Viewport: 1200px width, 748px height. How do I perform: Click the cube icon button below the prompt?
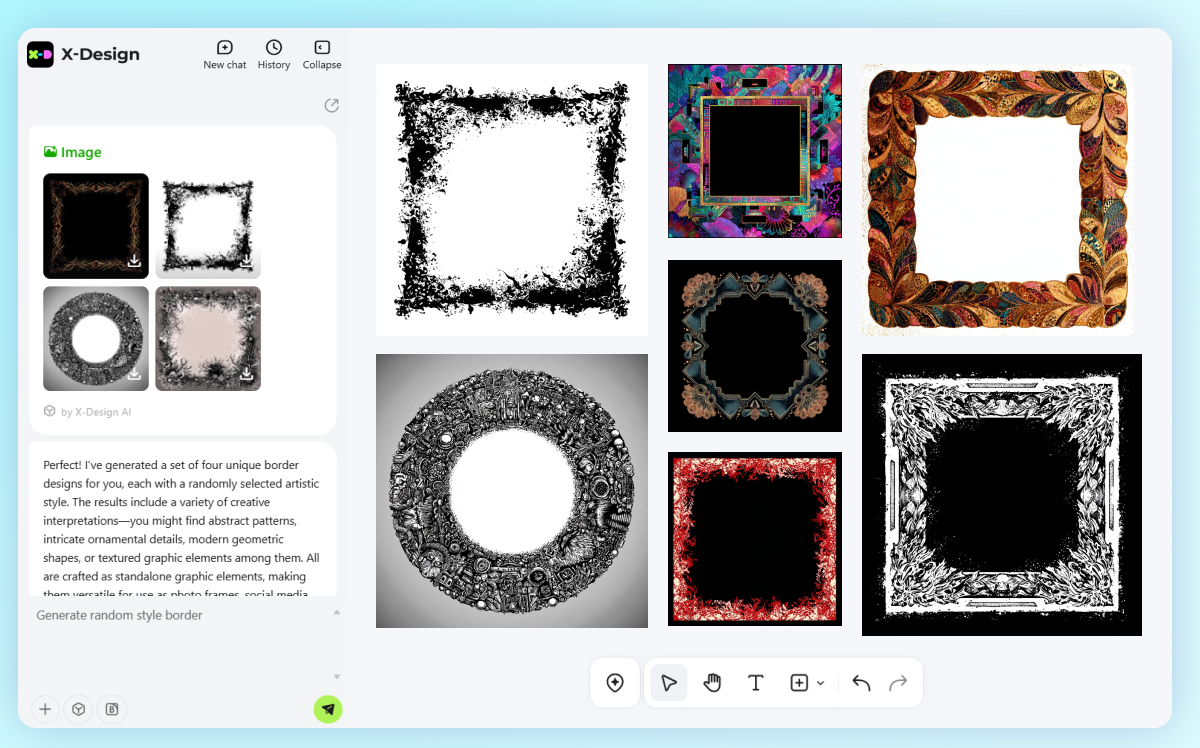click(x=78, y=709)
